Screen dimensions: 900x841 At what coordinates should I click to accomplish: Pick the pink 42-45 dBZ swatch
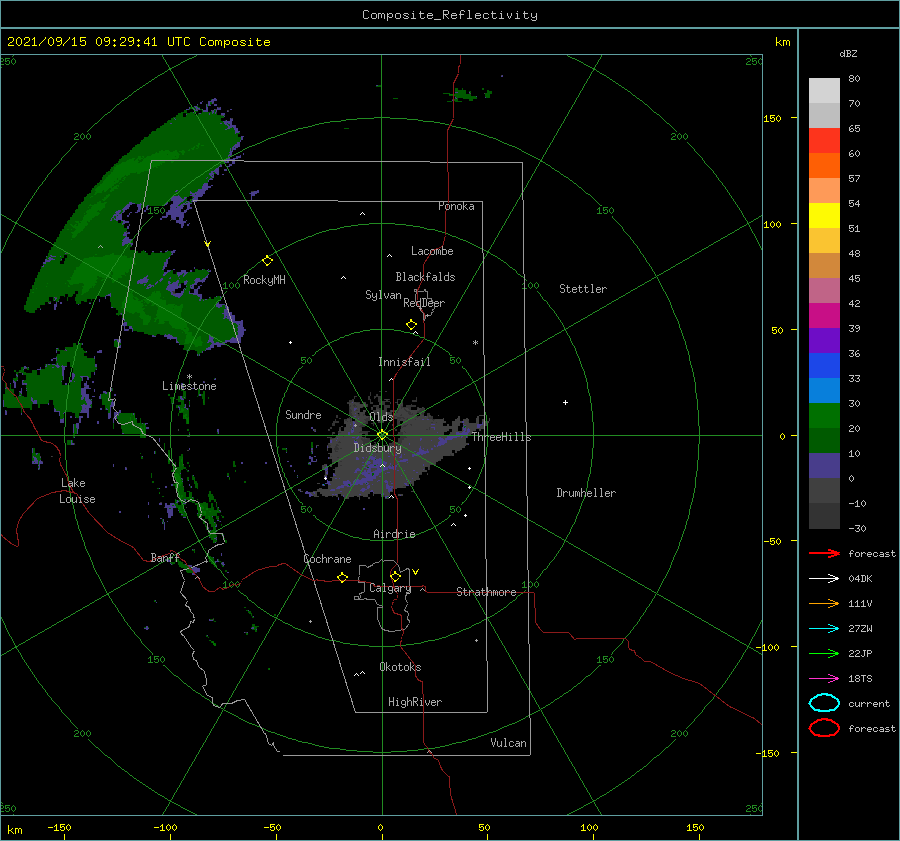point(824,291)
